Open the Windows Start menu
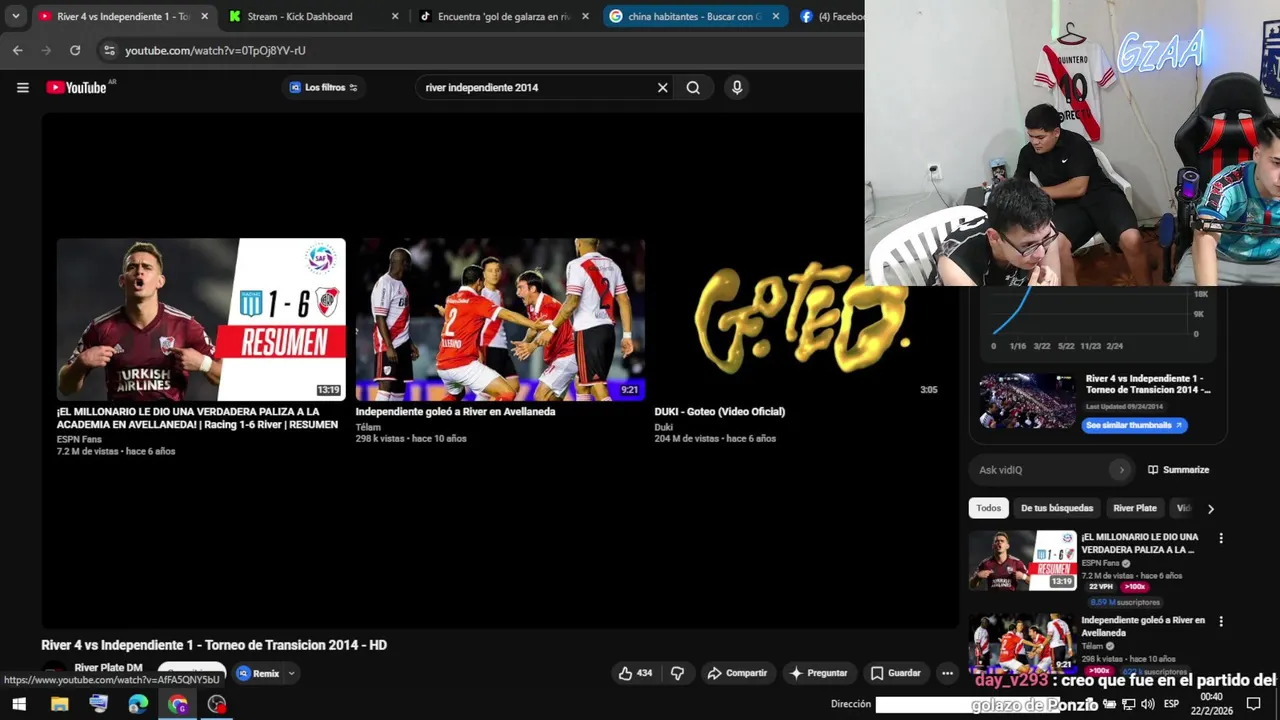 [19, 704]
